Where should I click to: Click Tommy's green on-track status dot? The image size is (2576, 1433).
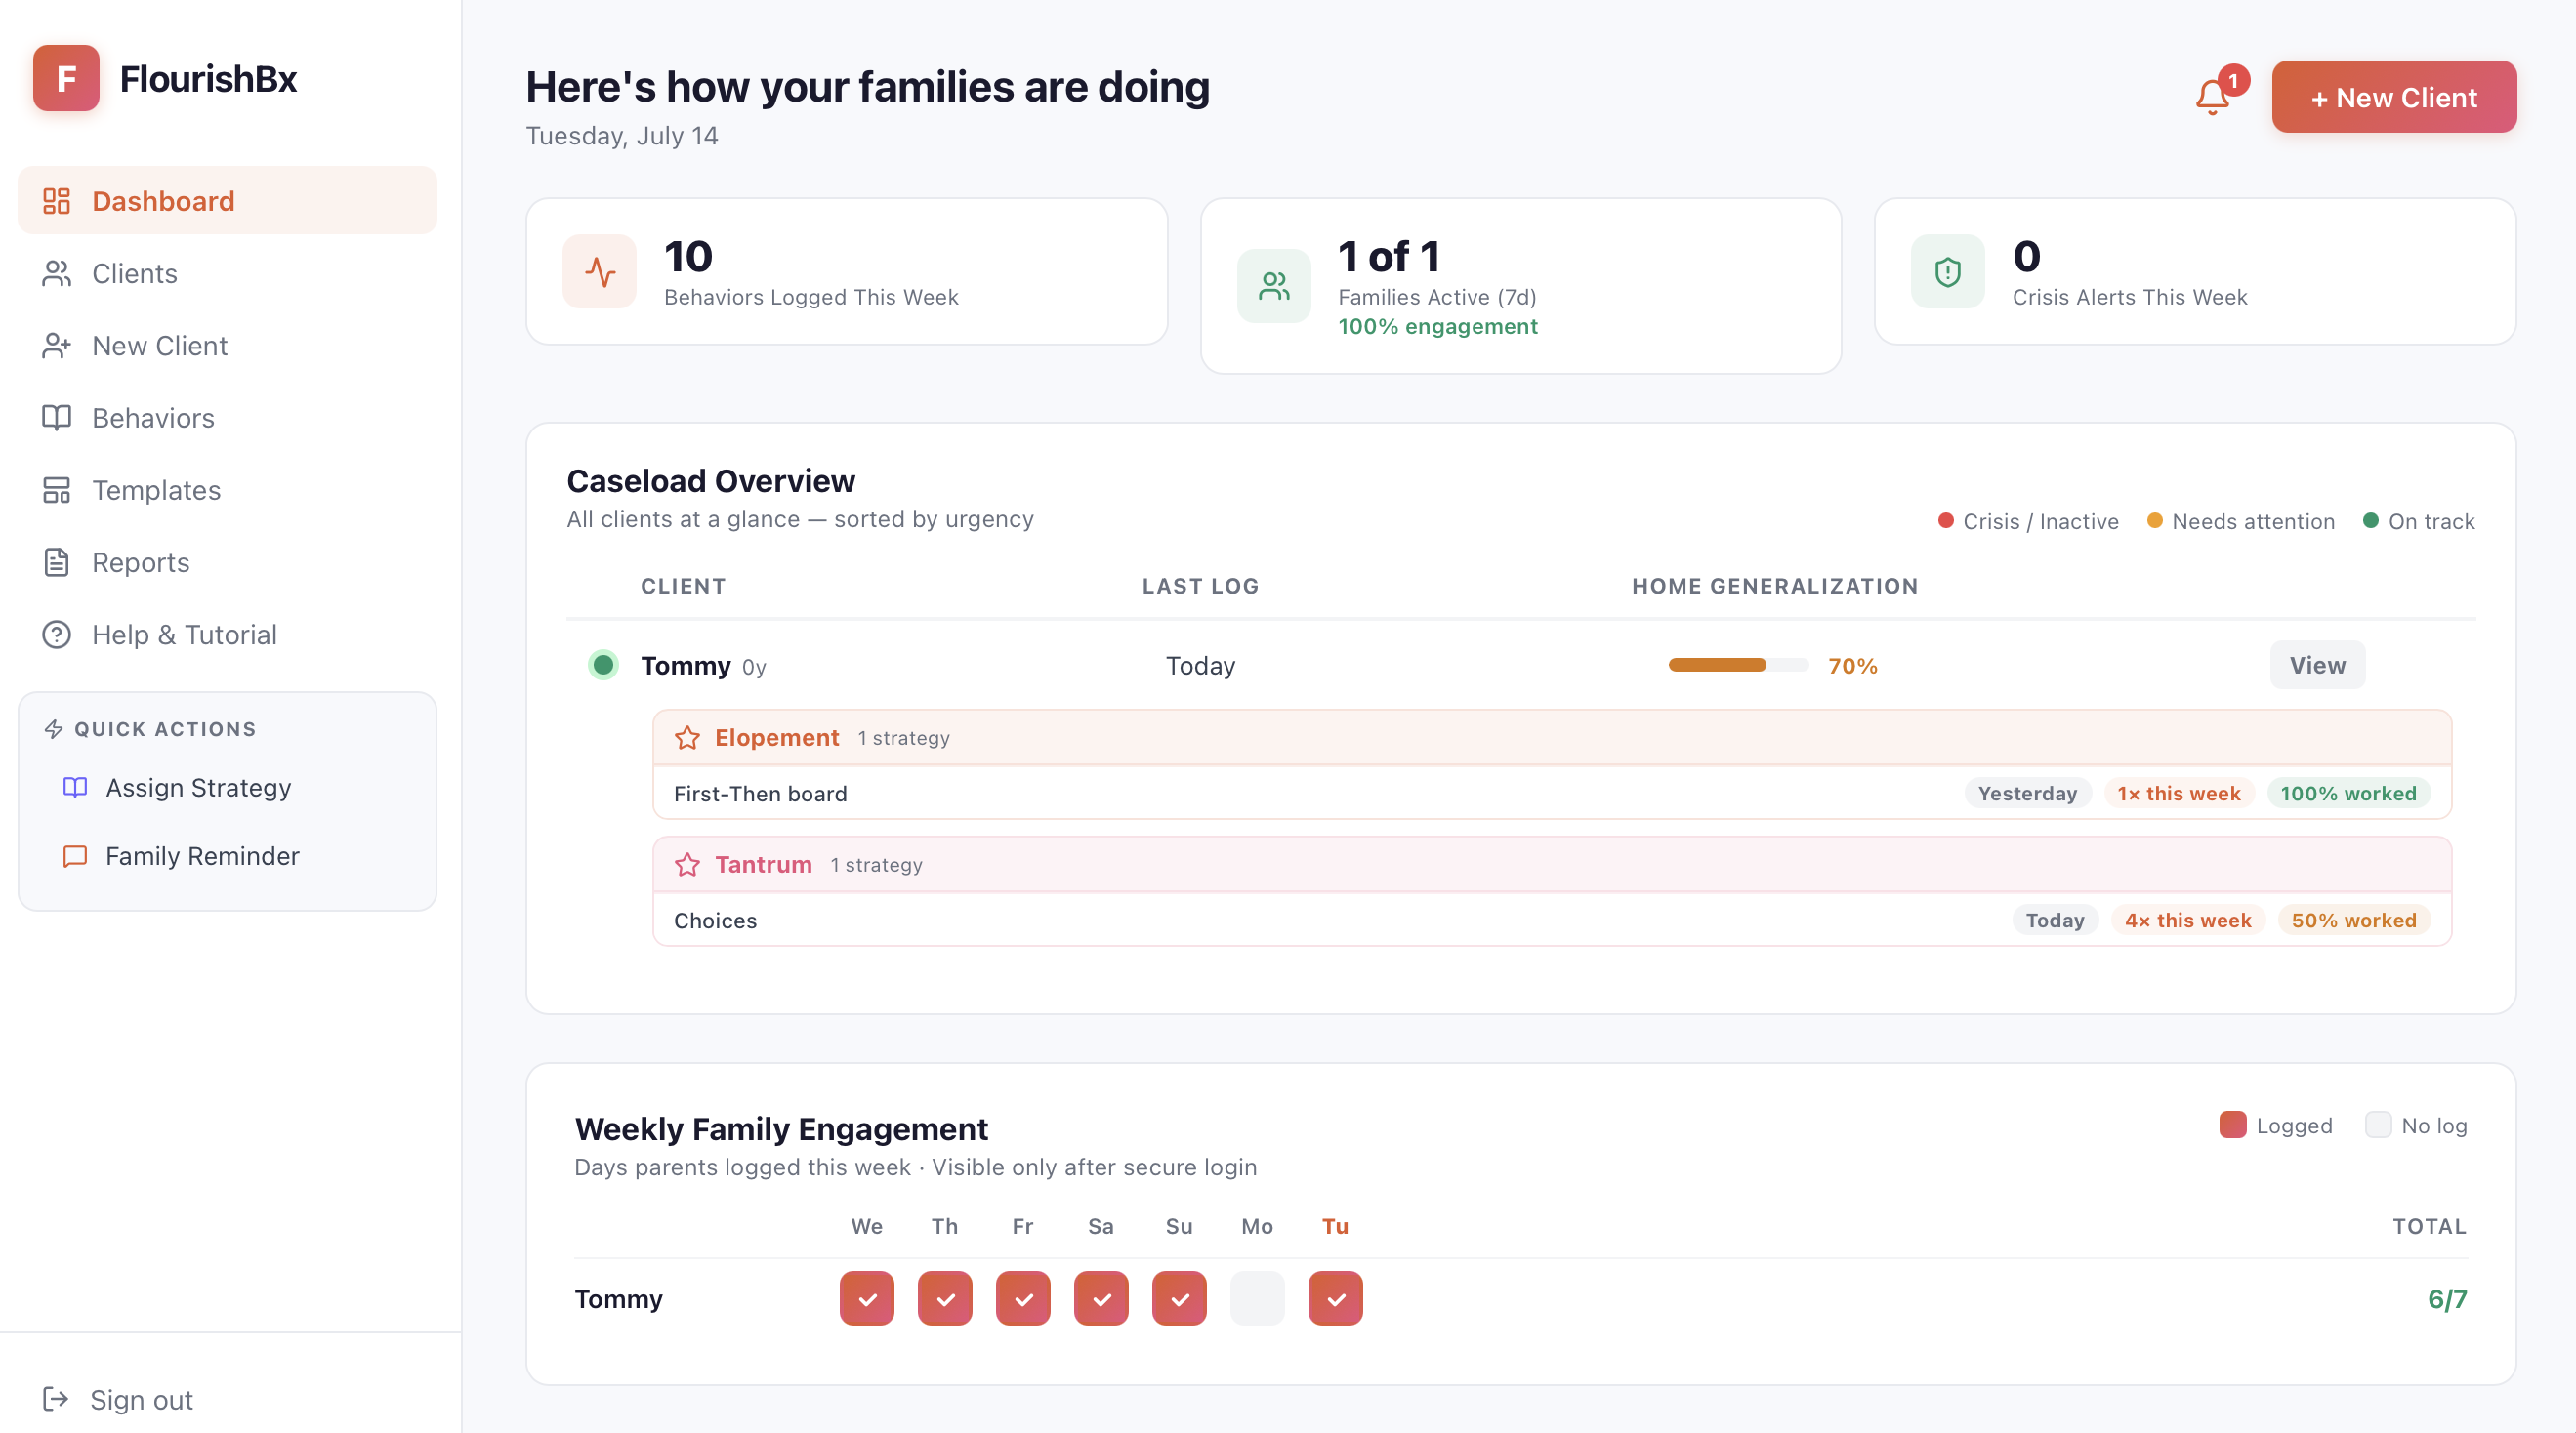coord(603,665)
